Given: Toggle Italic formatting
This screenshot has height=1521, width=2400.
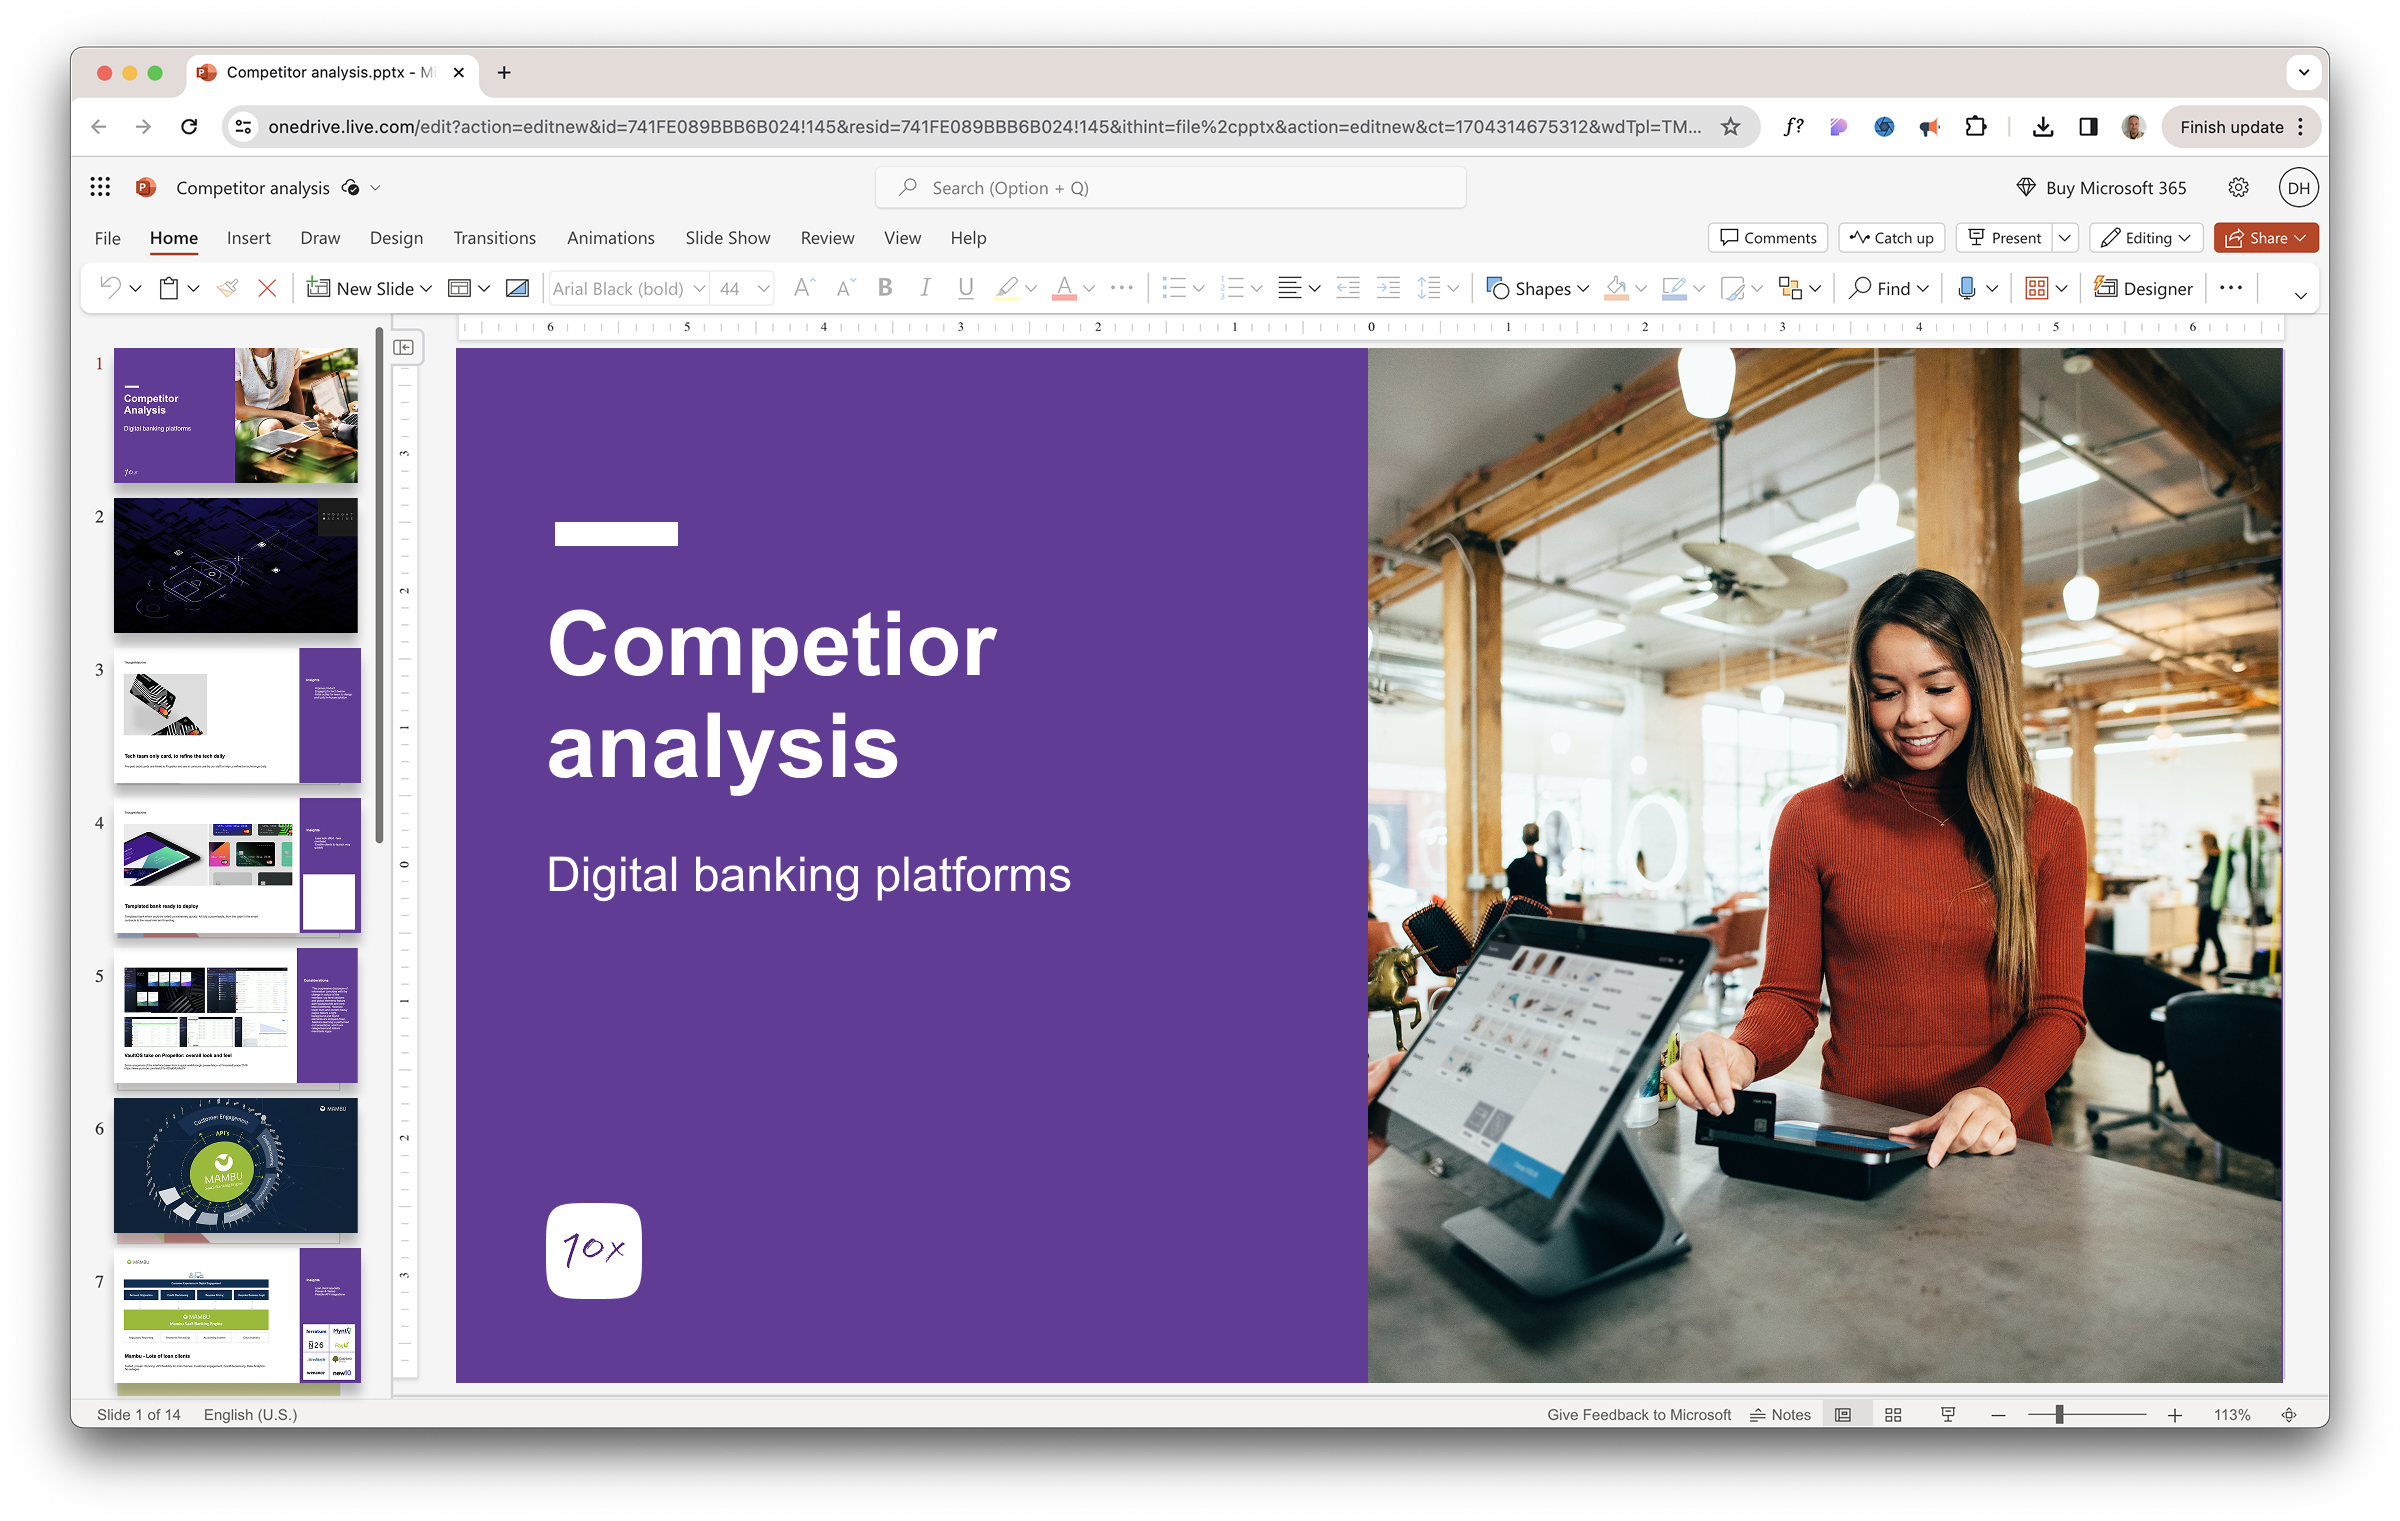Looking at the screenshot, I should (x=925, y=289).
